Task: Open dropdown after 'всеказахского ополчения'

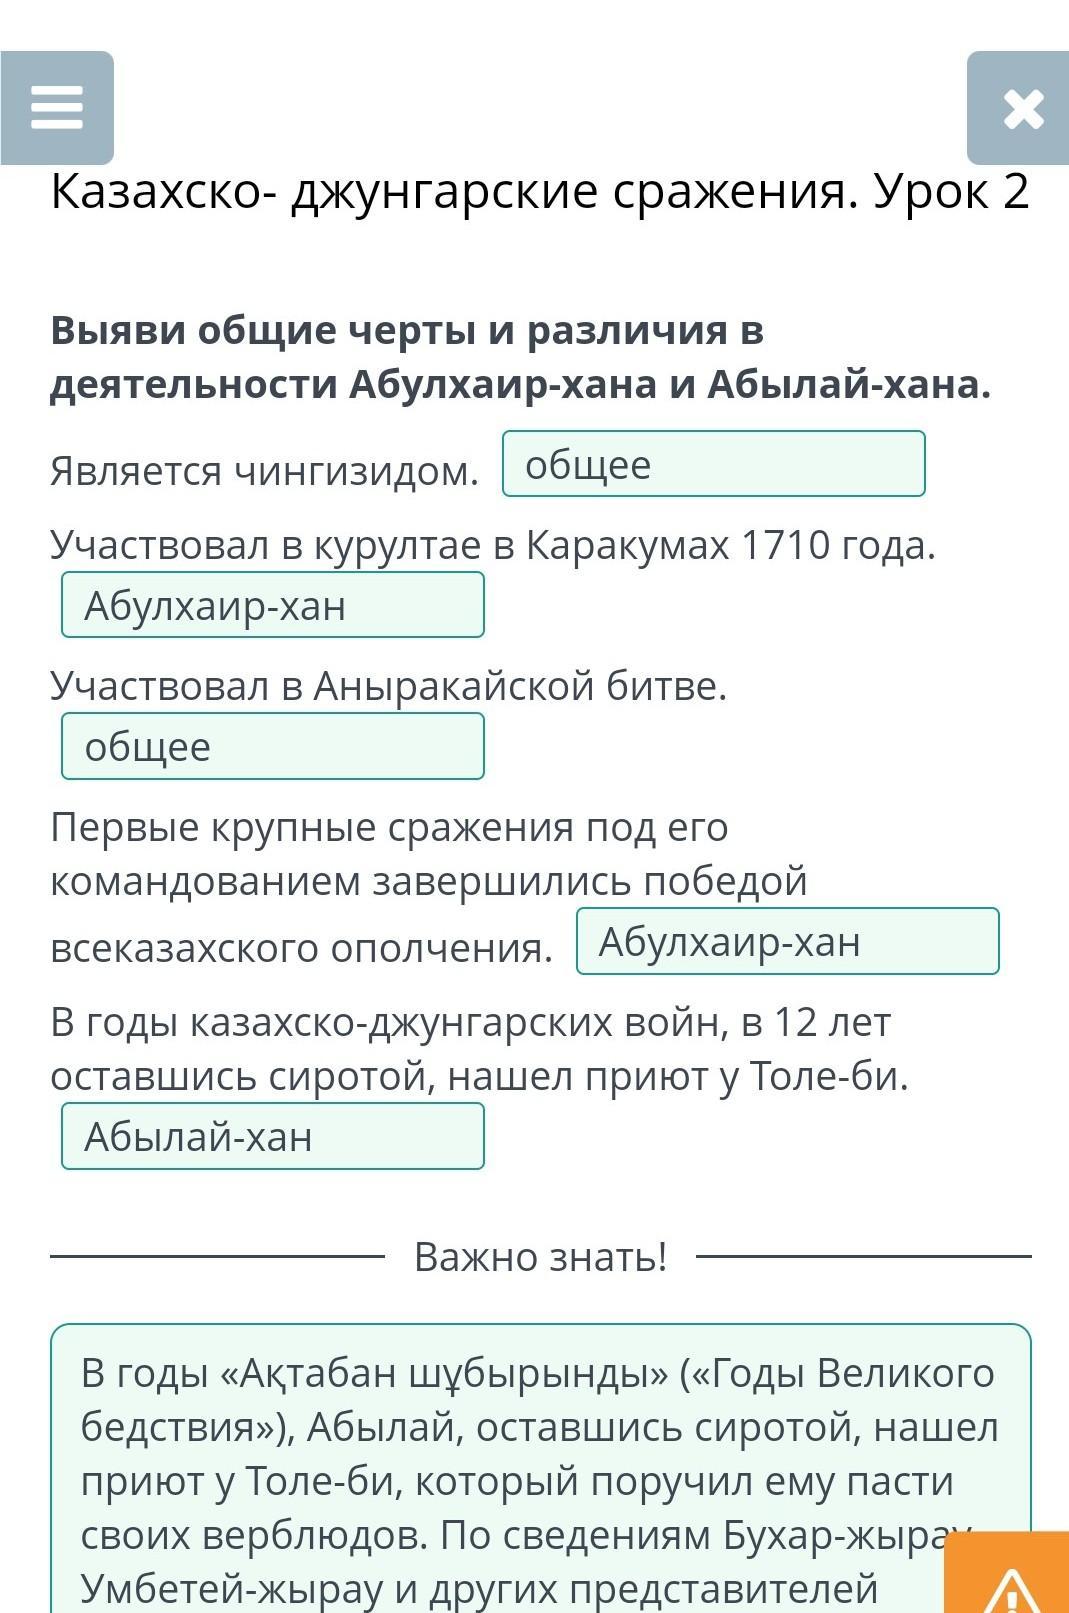Action: [788, 941]
